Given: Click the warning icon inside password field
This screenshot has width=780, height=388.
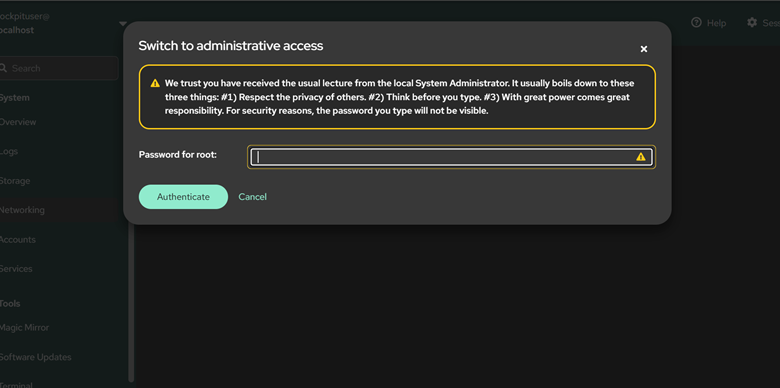Looking at the screenshot, I should 641,157.
